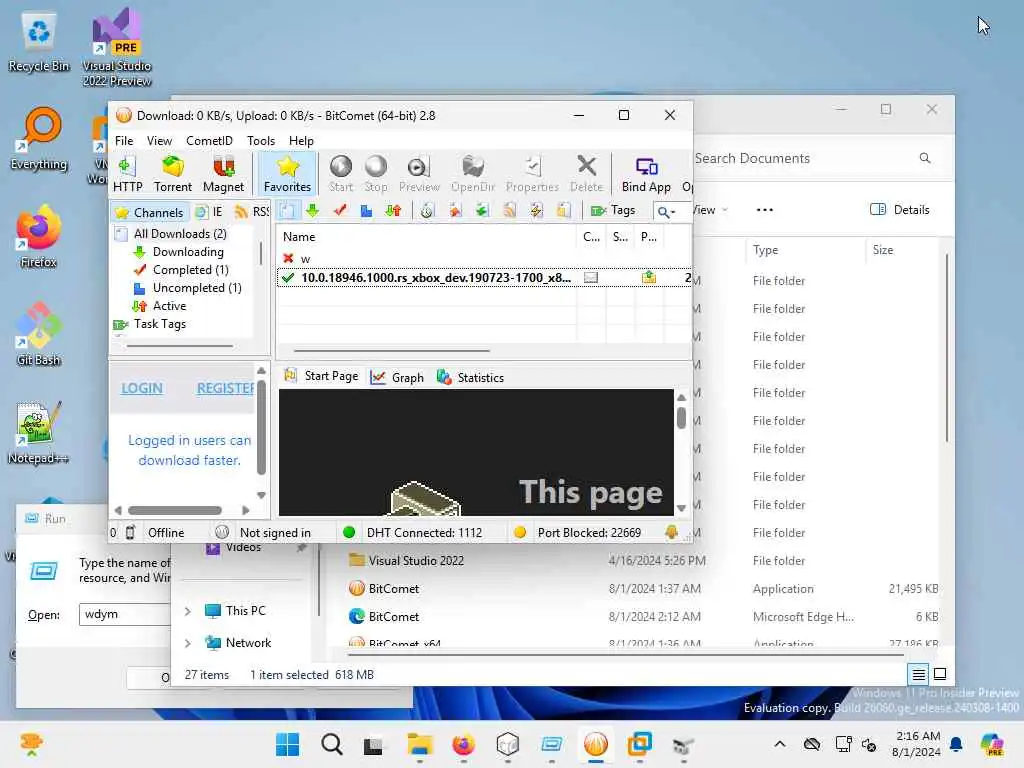
Task: Click the LOGIN link
Action: coord(142,388)
